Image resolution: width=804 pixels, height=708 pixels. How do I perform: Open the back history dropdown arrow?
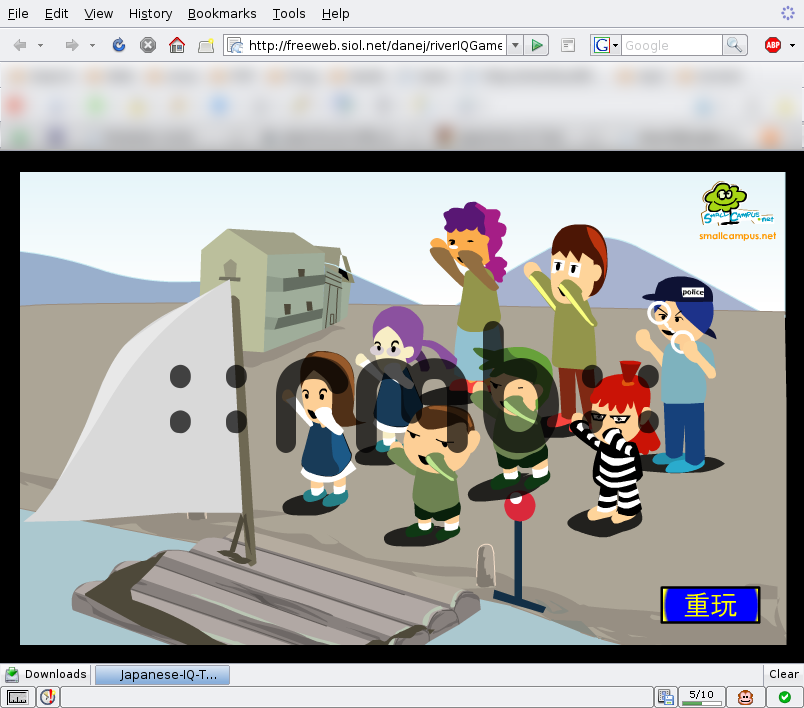(x=40, y=45)
